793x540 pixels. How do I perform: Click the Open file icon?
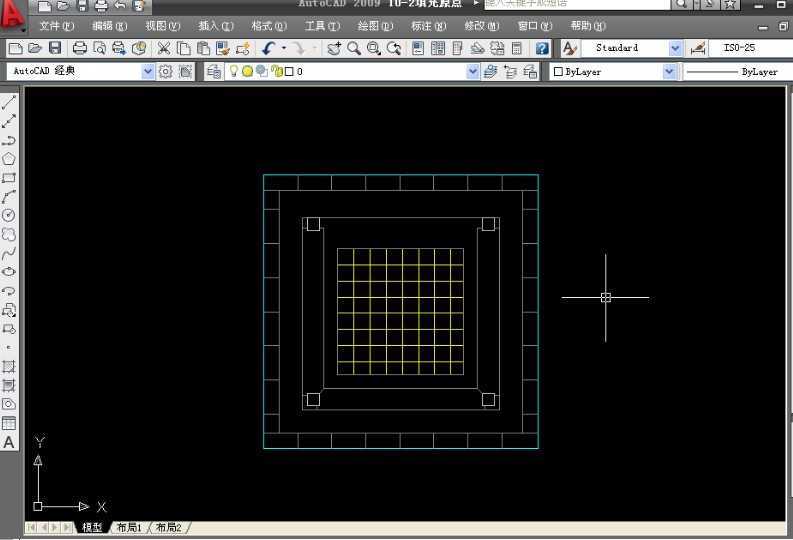35,49
